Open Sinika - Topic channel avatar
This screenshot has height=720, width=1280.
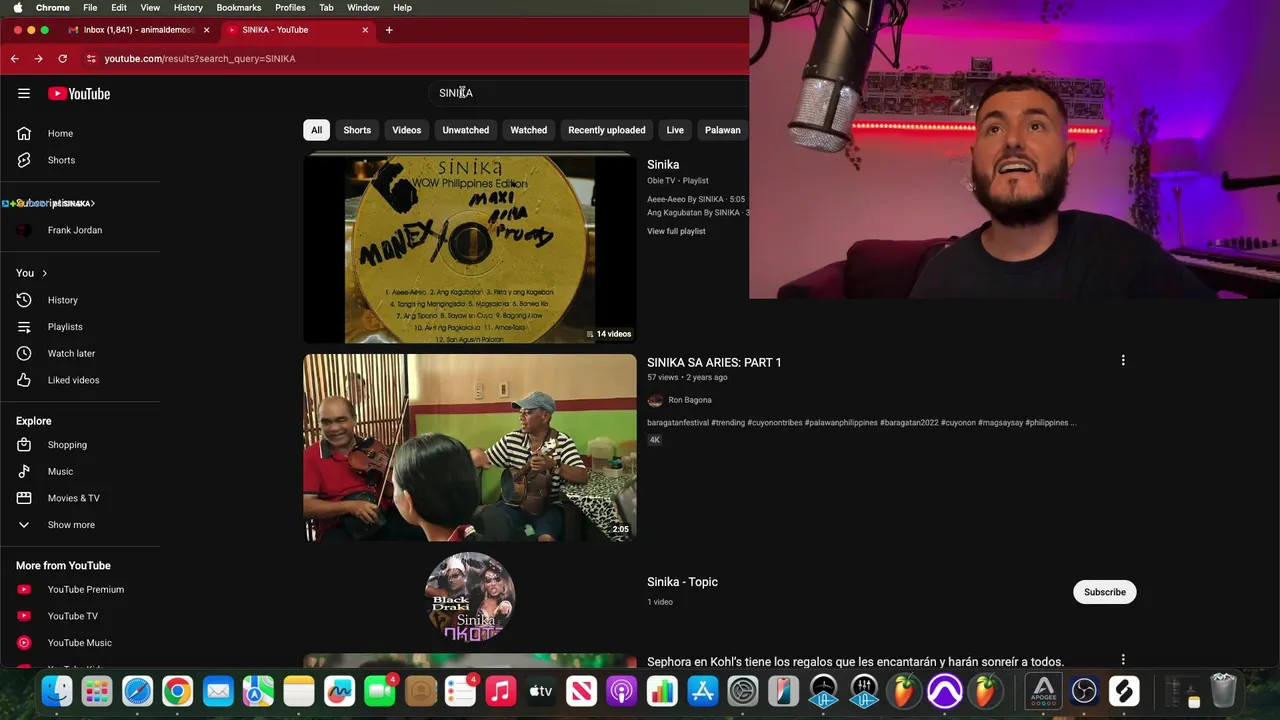470,596
